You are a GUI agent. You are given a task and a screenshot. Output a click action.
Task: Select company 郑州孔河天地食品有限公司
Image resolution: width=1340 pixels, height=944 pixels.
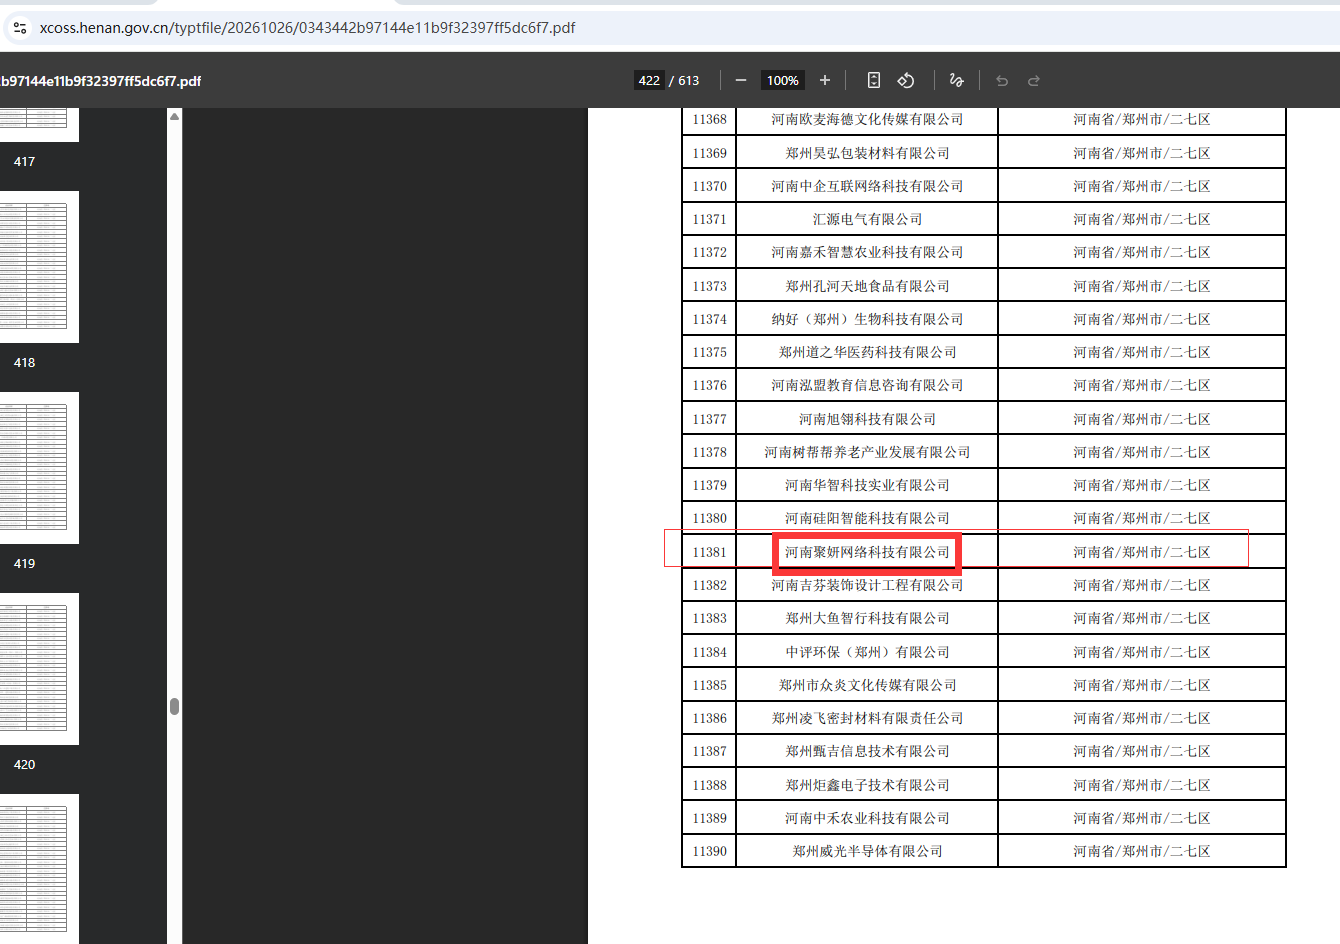(x=867, y=286)
